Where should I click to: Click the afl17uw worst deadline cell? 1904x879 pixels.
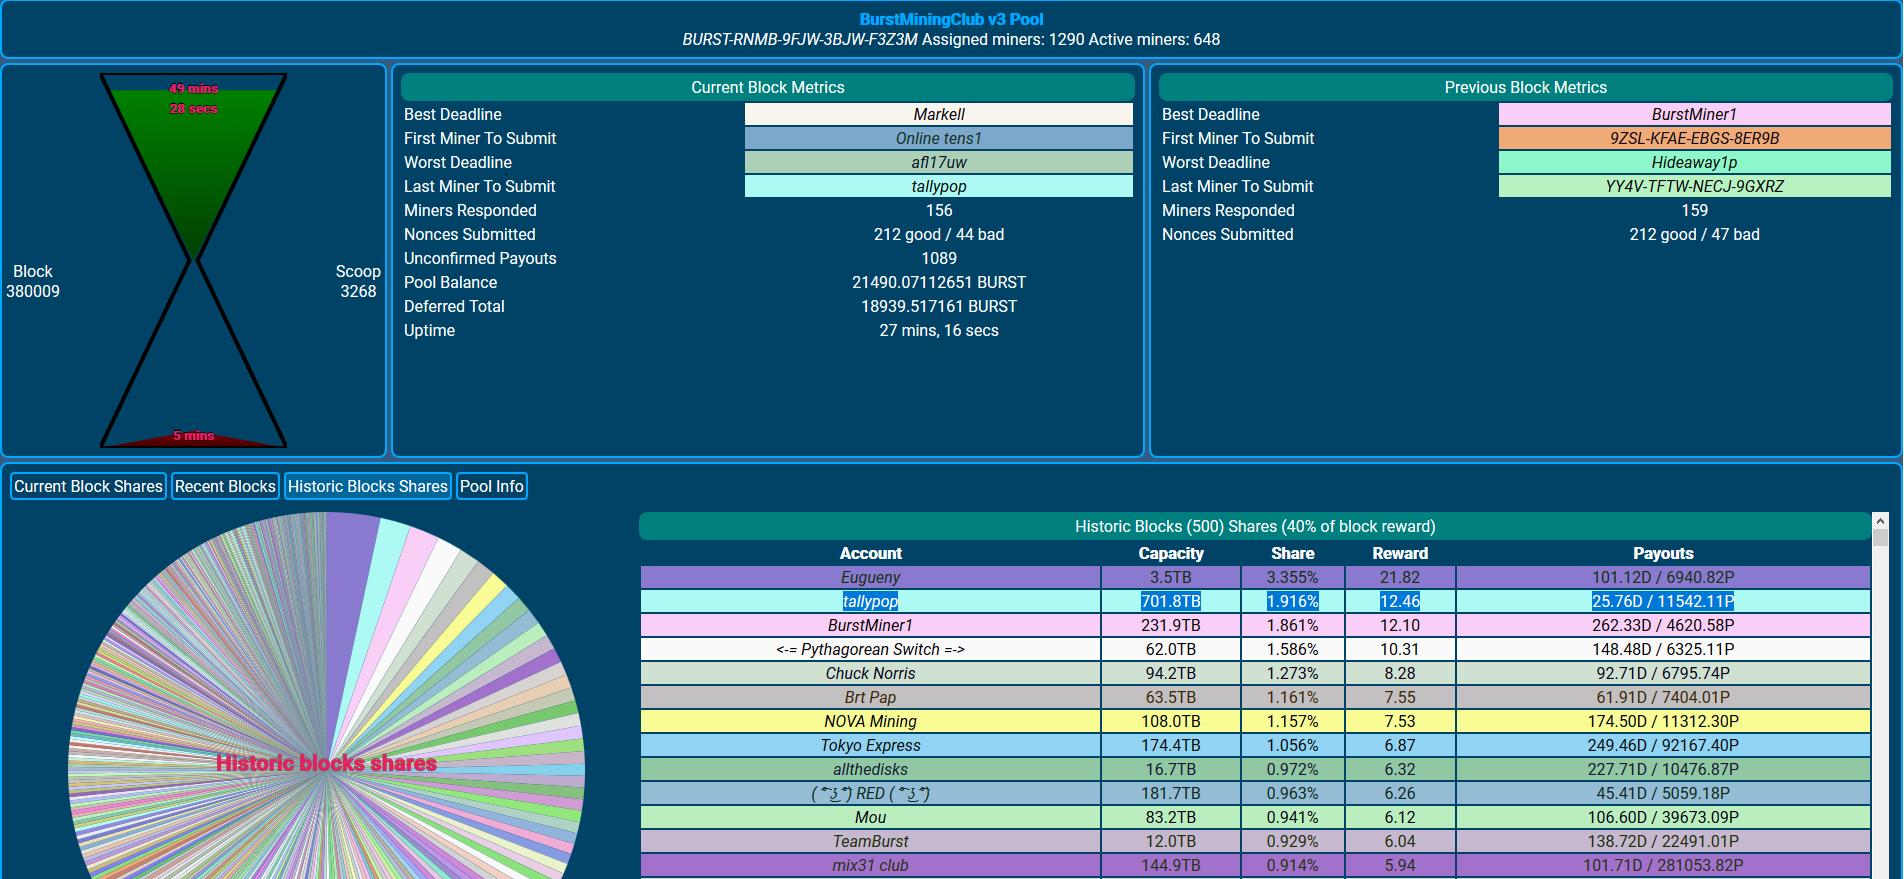click(x=939, y=162)
